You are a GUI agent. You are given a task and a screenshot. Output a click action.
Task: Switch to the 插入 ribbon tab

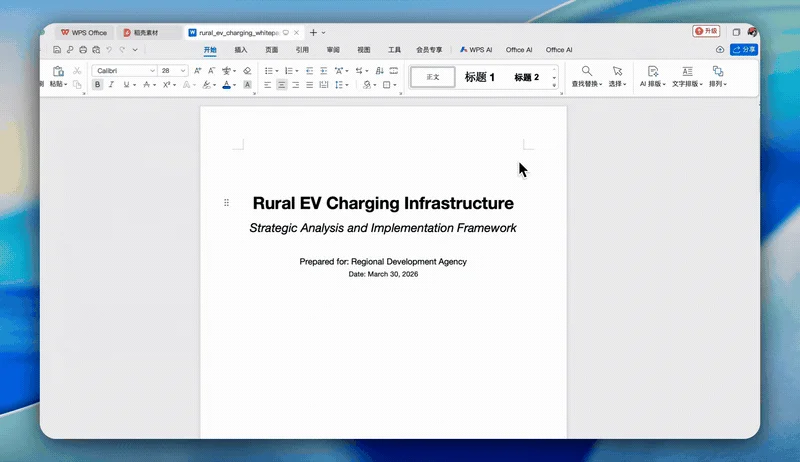(241, 49)
